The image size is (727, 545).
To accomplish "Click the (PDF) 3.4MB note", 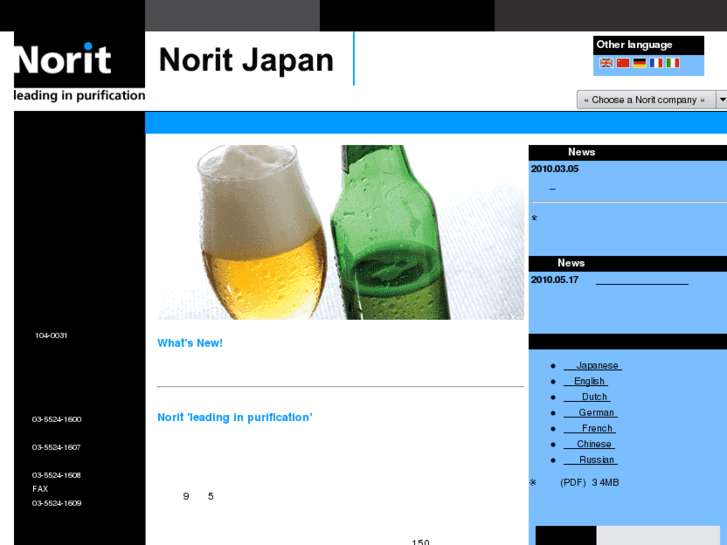I will coord(589,483).
